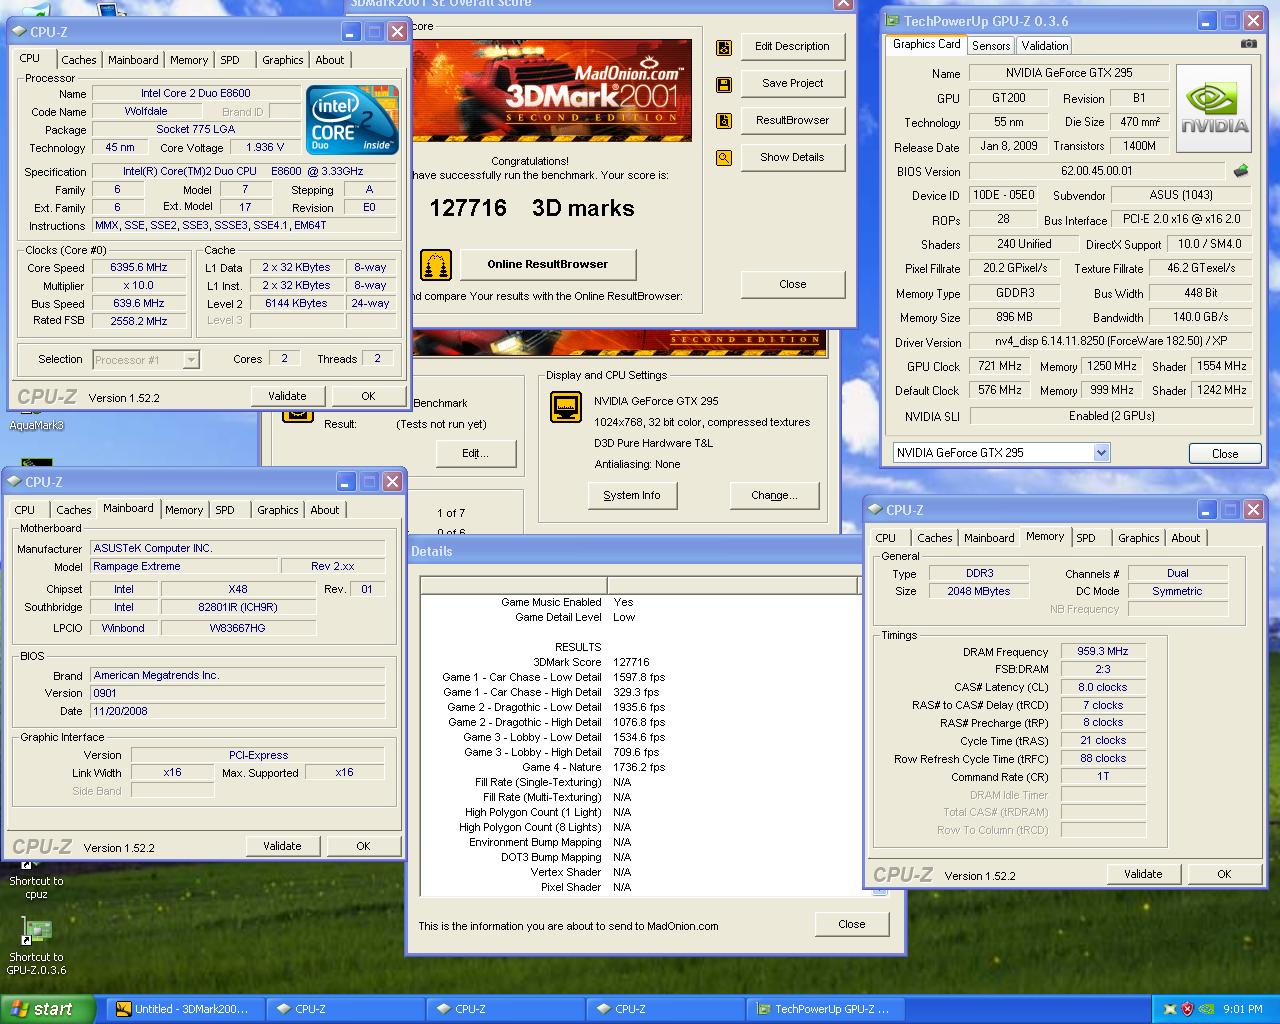This screenshot has width=1280, height=1024.
Task: Click the Online ResultBrowser button
Action: (x=547, y=265)
